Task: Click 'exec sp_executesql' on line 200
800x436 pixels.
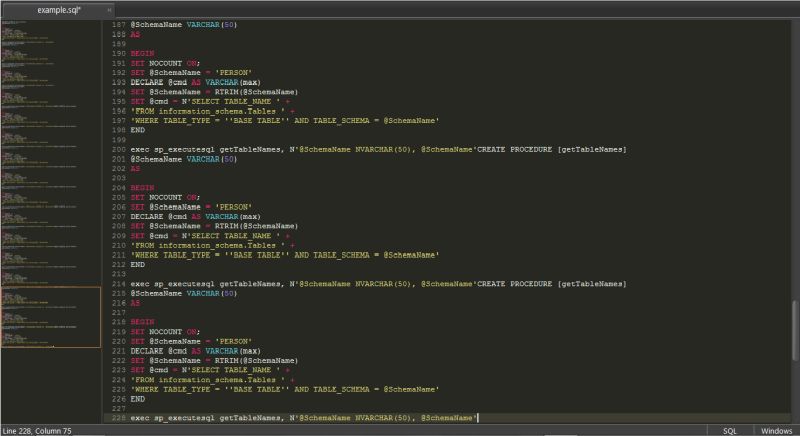Action: pyautogui.click(x=172, y=149)
